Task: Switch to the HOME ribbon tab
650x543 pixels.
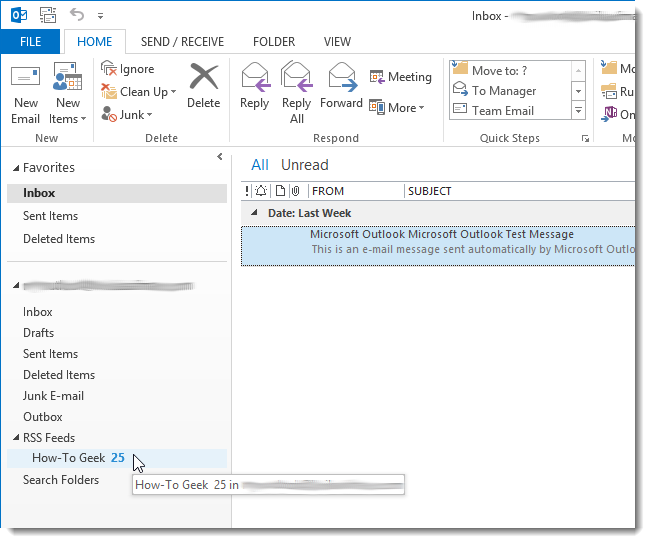Action: tap(95, 41)
